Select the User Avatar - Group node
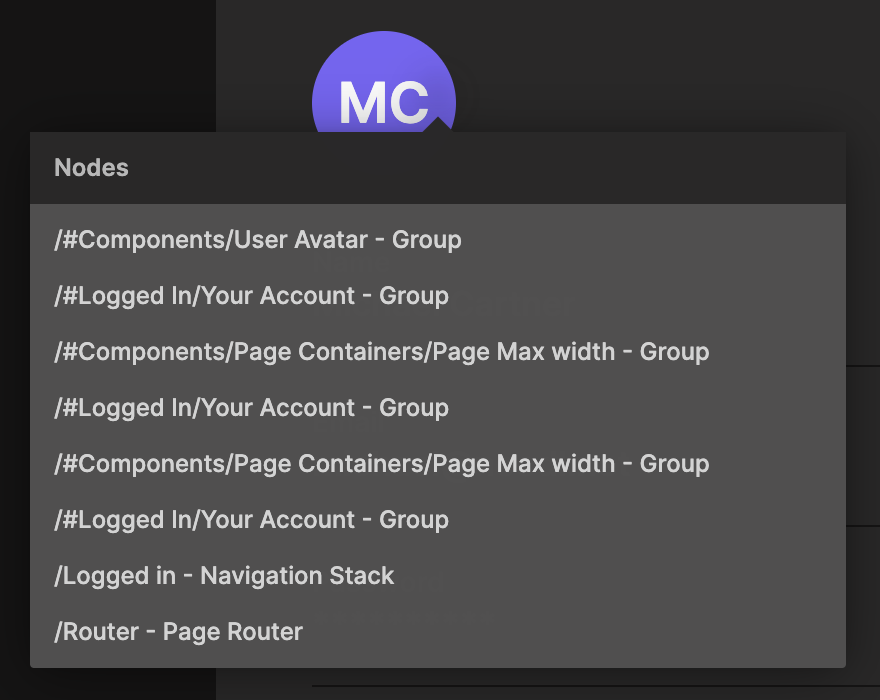The width and height of the screenshot is (880, 700). point(258,240)
